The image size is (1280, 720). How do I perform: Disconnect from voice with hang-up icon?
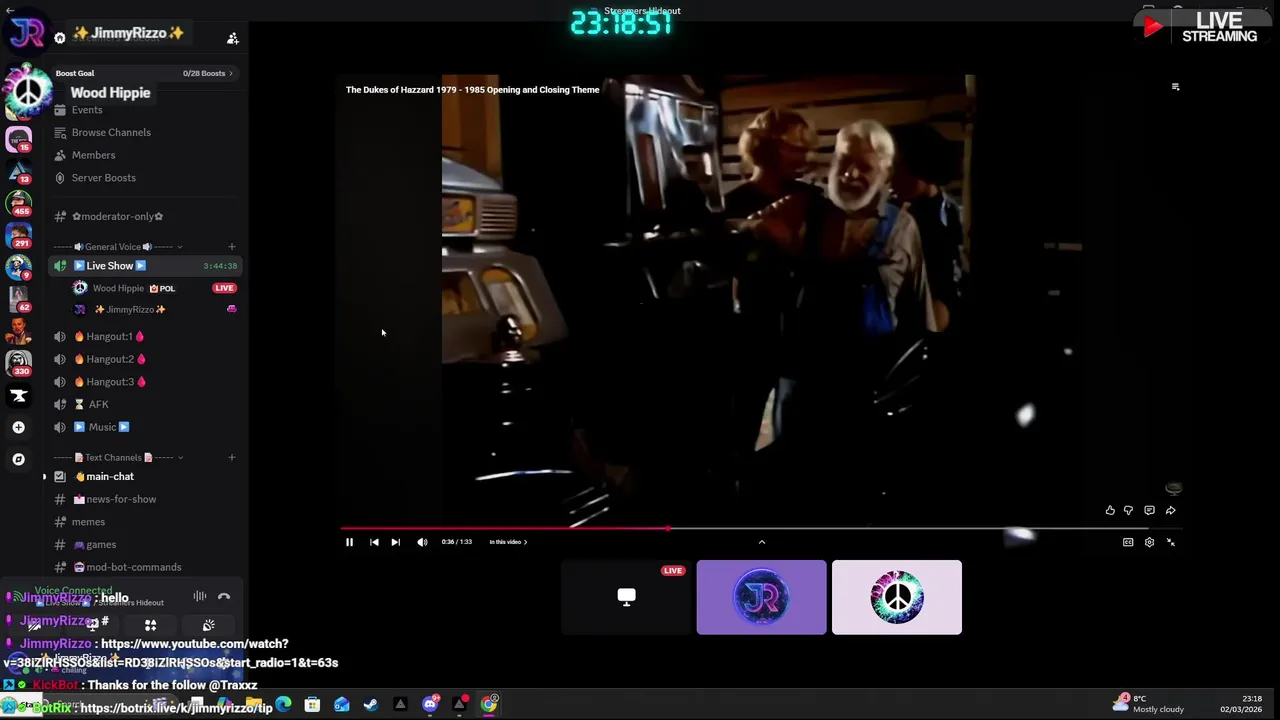click(x=224, y=597)
